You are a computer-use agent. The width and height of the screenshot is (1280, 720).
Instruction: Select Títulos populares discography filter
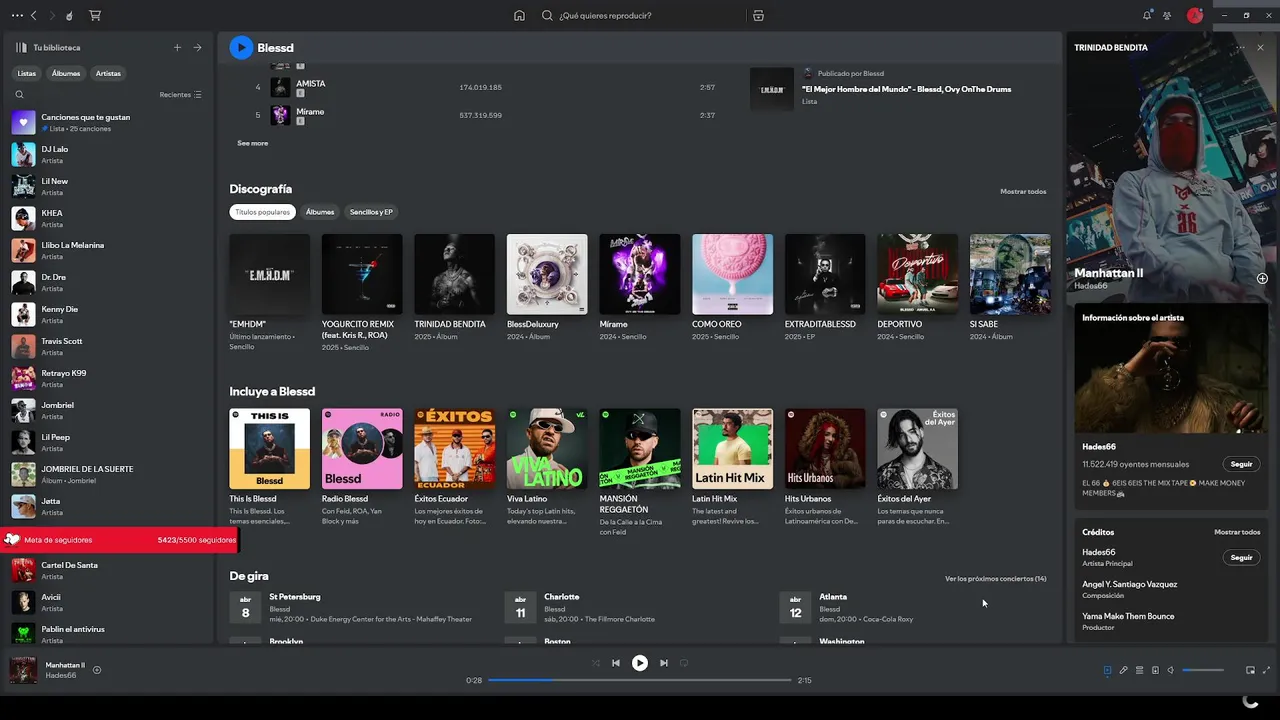263,212
